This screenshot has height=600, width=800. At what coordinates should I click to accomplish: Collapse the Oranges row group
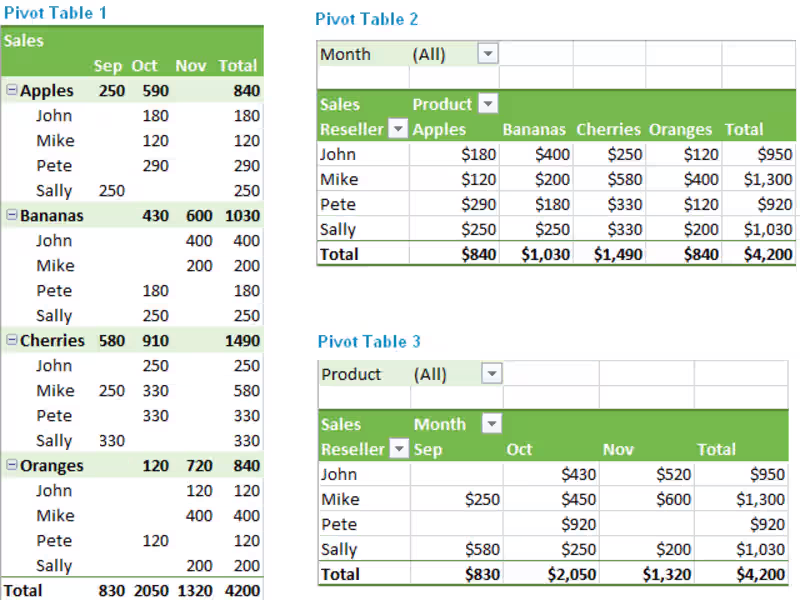pyautogui.click(x=11, y=466)
